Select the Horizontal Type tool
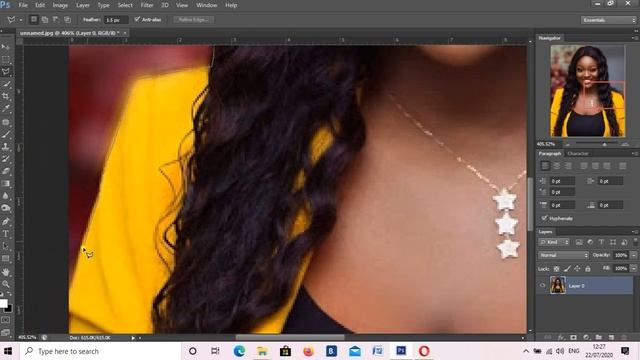Screen dimensions: 640x360 tap(6, 234)
